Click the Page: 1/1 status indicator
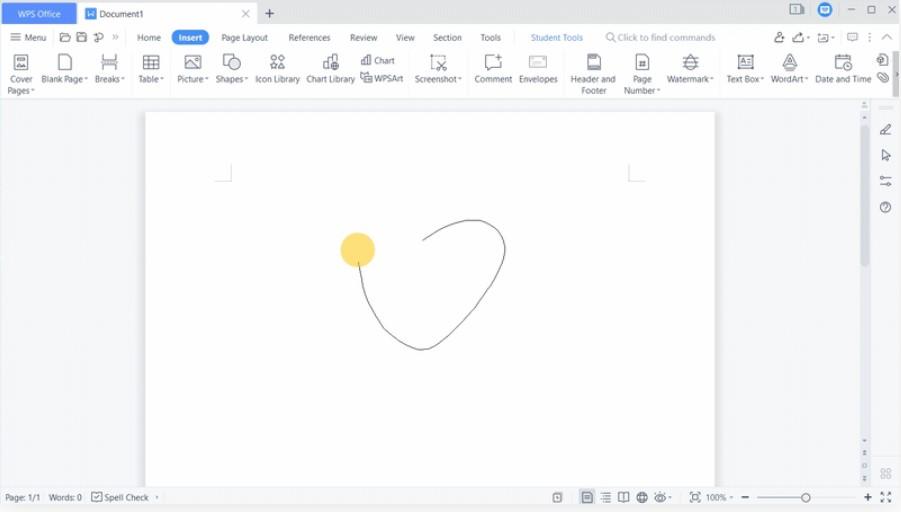Image resolution: width=901 pixels, height=512 pixels. point(22,497)
